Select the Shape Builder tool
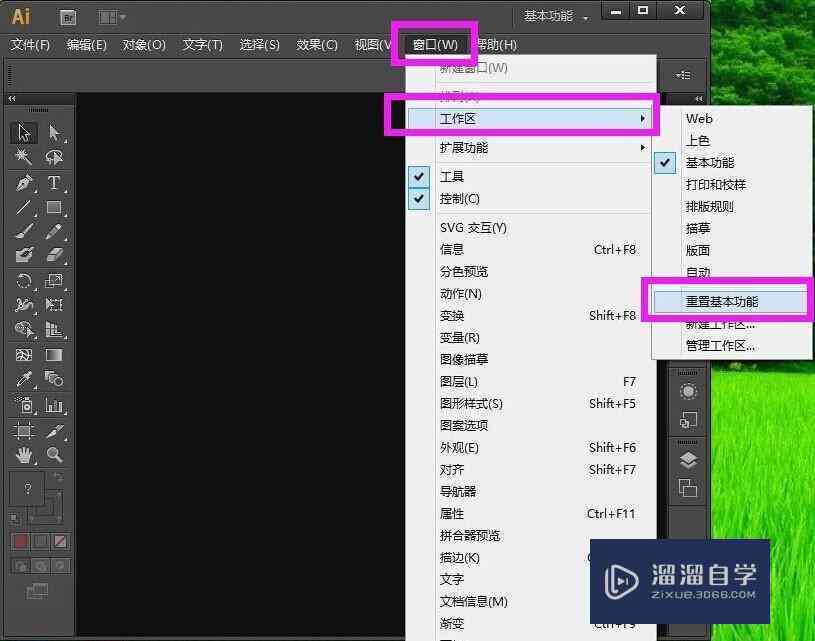This screenshot has width=815, height=641. point(24,329)
